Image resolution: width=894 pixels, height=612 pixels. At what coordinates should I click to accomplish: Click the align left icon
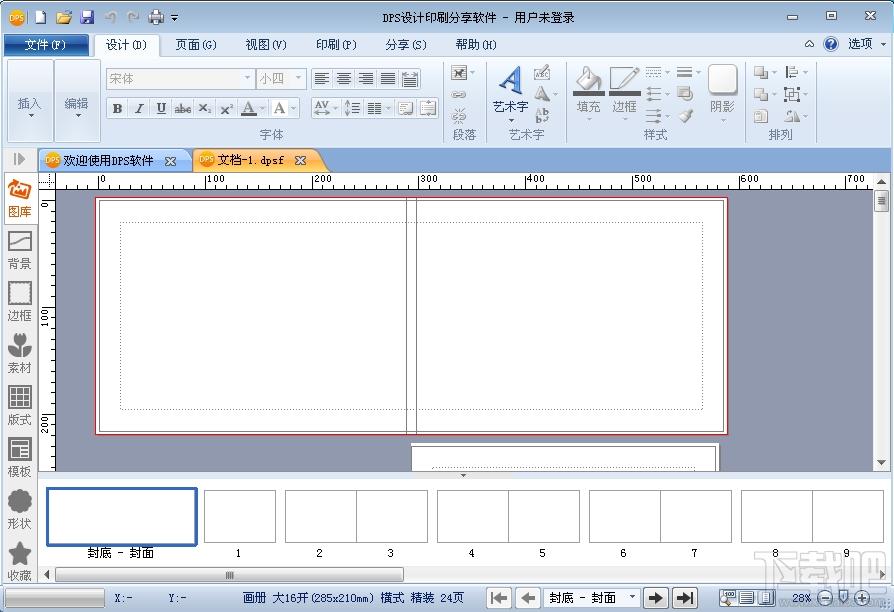point(322,79)
